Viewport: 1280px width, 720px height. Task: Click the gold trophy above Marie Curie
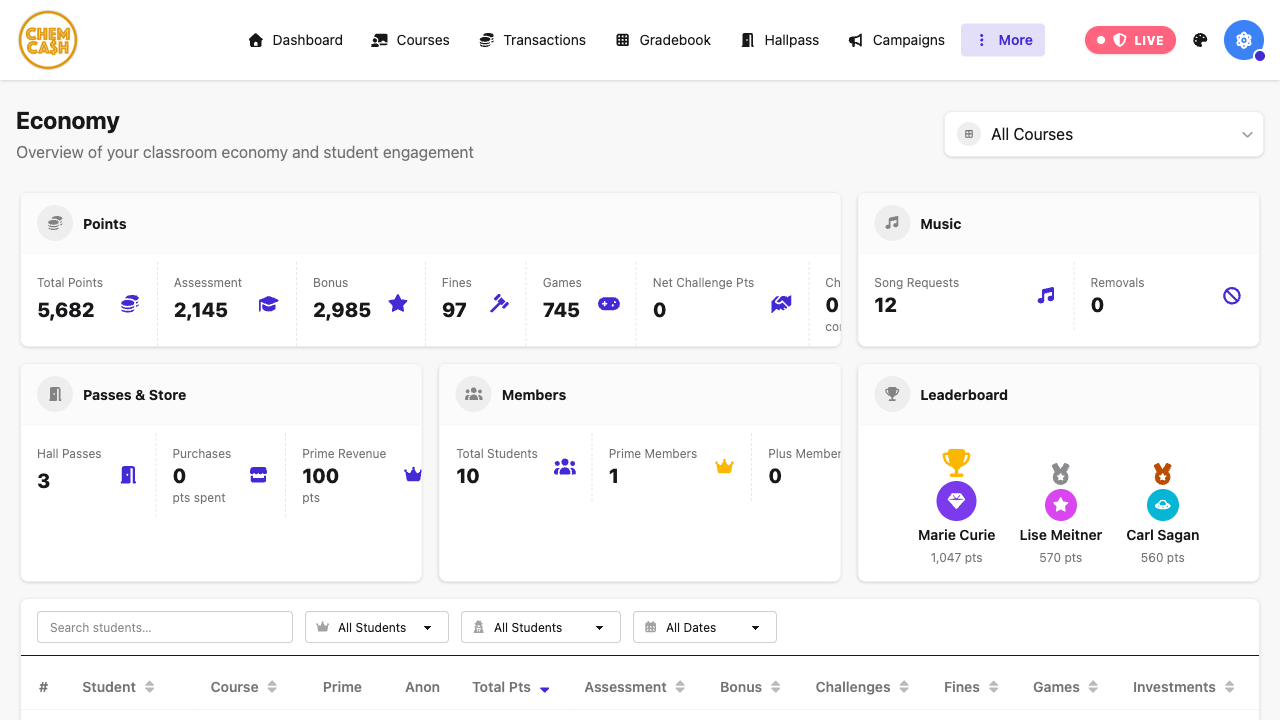(x=956, y=462)
